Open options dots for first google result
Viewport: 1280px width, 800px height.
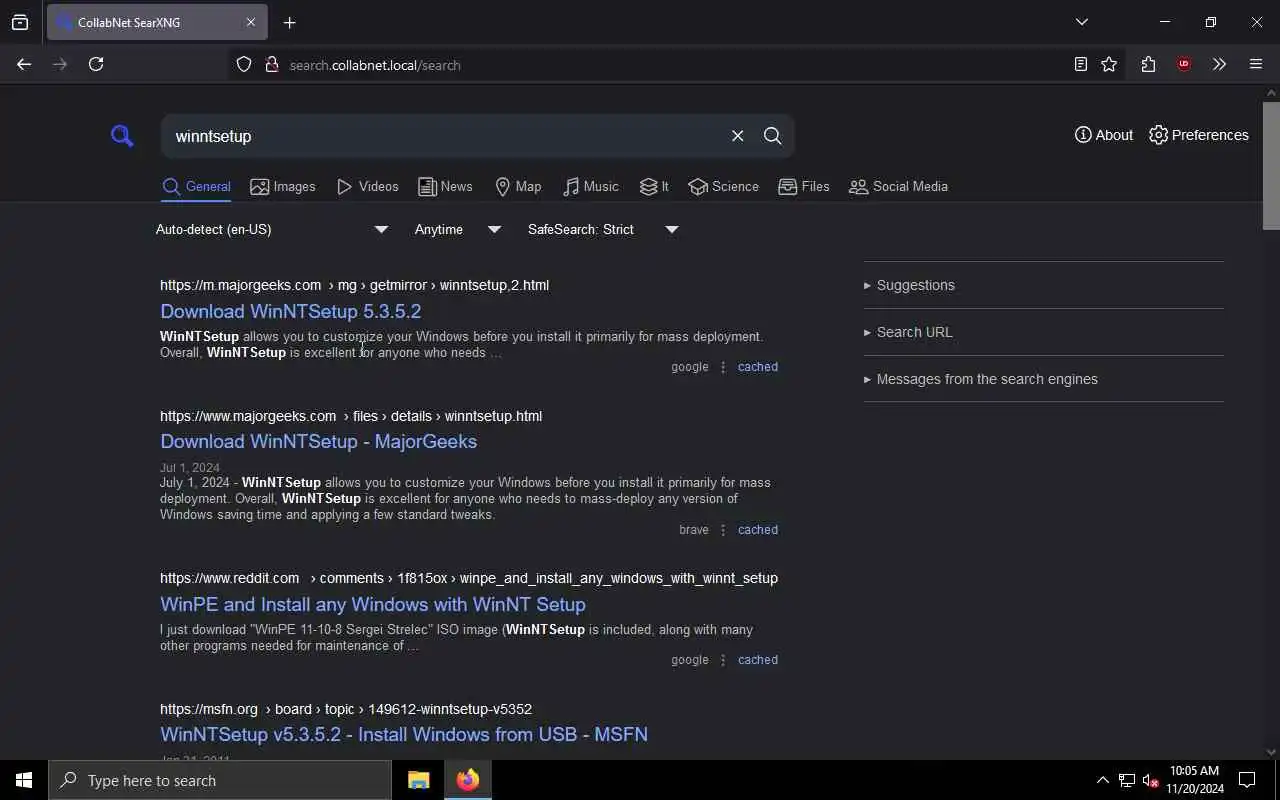pos(723,367)
